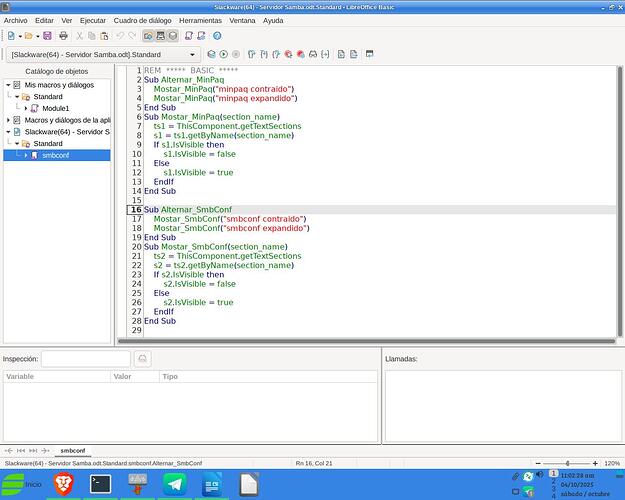Click the Inspección watch input field

point(85,358)
